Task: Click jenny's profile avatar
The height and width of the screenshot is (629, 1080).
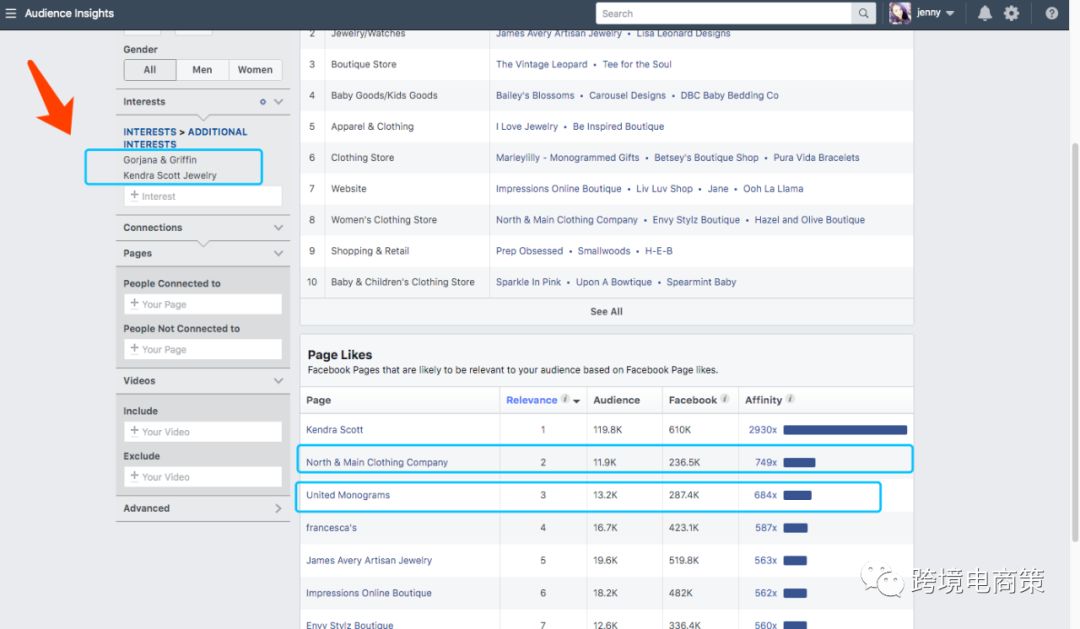Action: point(899,13)
